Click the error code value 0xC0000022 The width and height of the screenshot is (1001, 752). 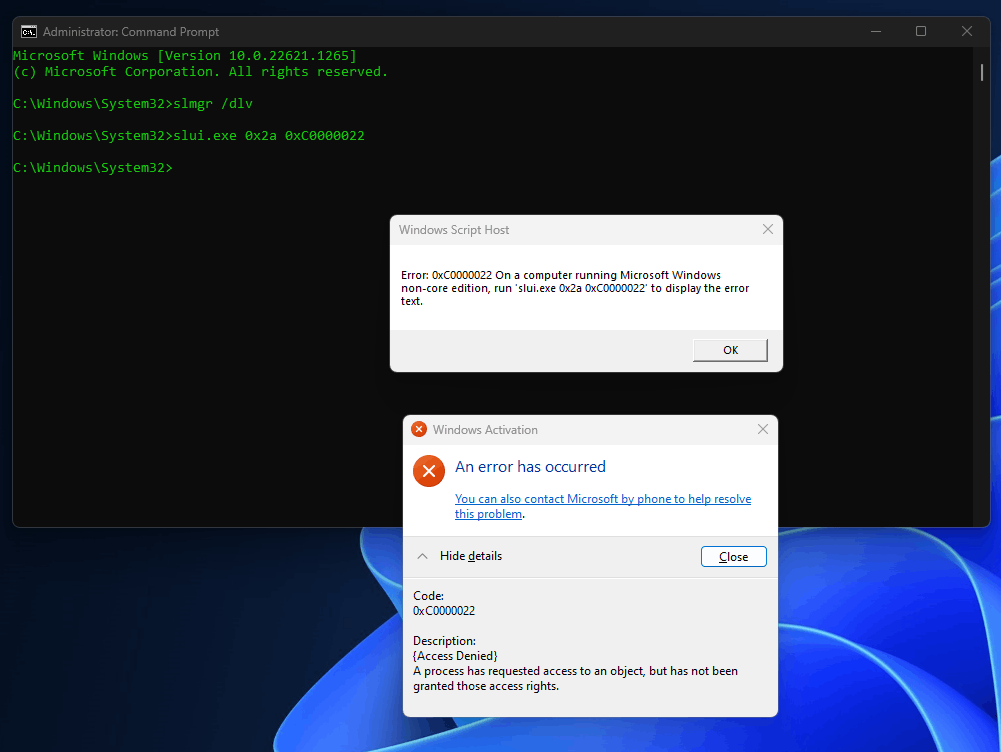tap(444, 611)
